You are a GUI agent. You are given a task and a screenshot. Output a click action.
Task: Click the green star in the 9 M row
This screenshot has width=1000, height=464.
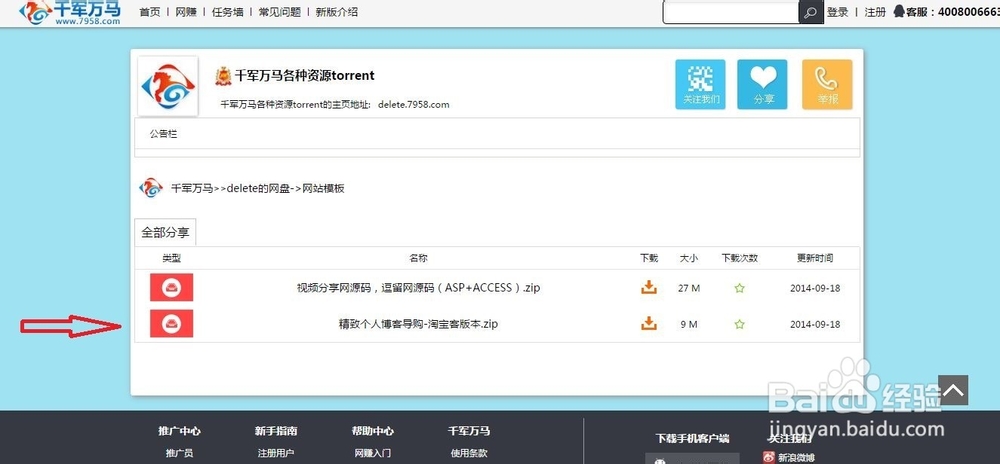point(740,324)
